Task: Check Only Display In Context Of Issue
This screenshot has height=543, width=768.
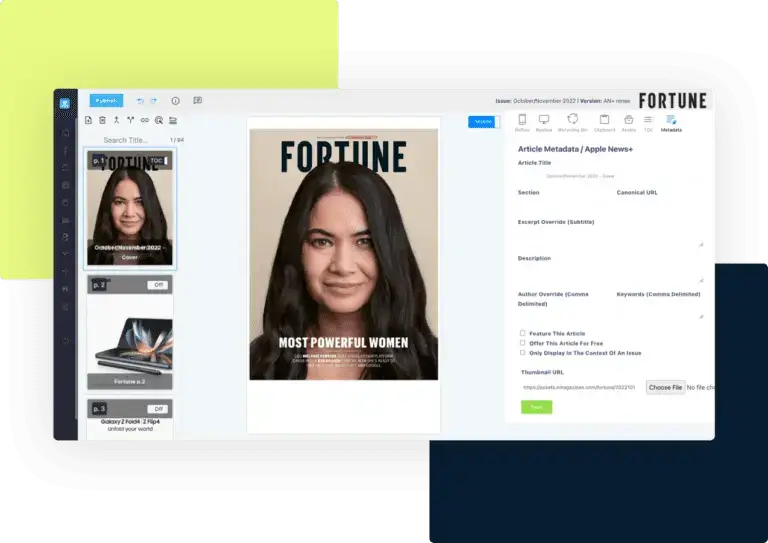Action: tap(522, 352)
